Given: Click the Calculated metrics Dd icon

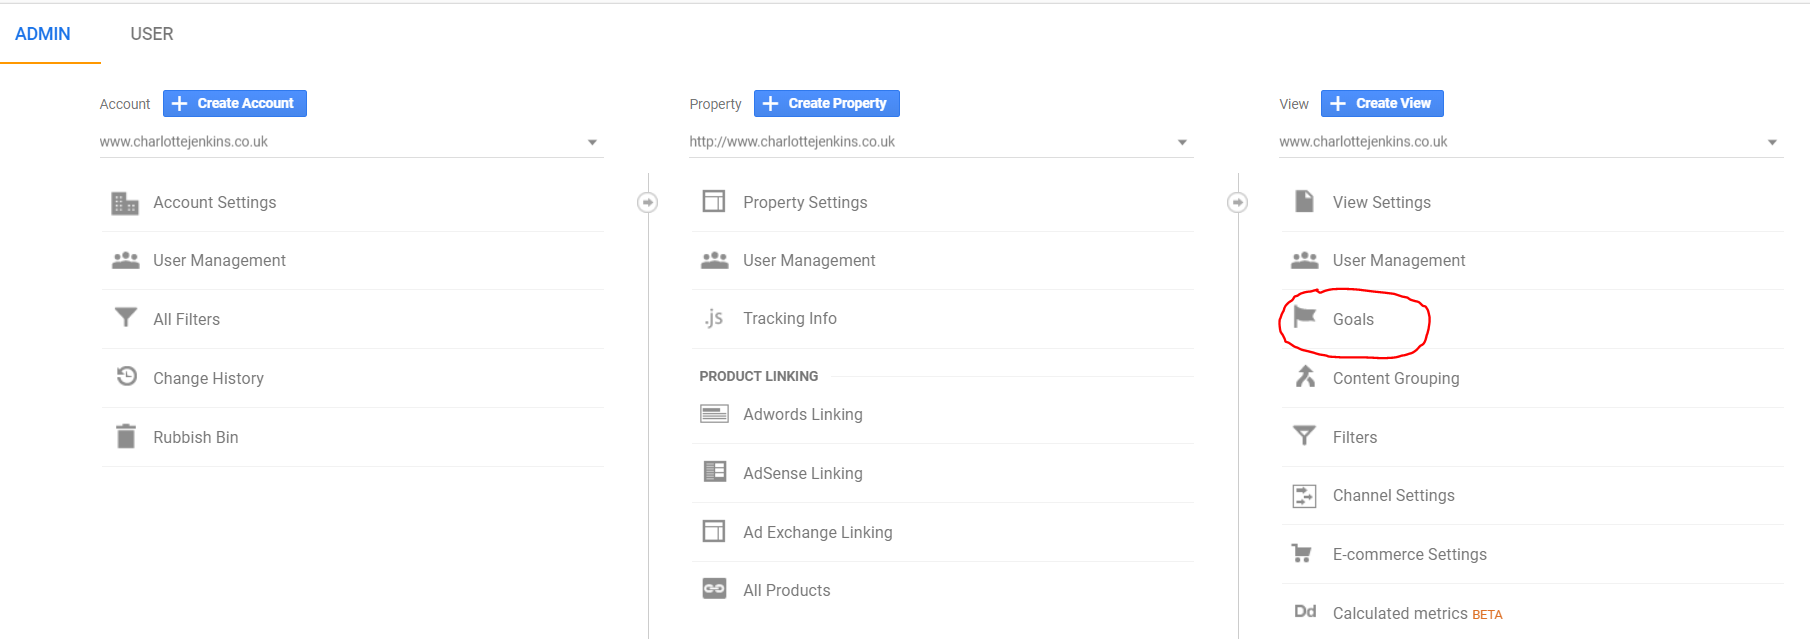Looking at the screenshot, I should pos(1305,612).
